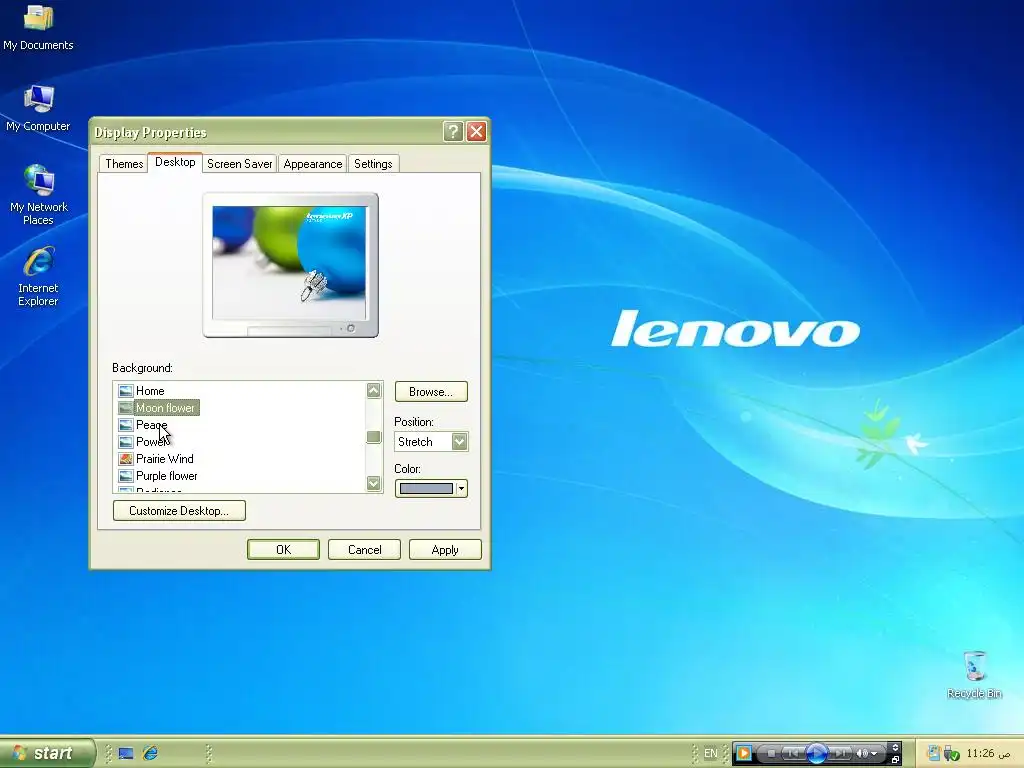Switch to the Themes tab

124,164
